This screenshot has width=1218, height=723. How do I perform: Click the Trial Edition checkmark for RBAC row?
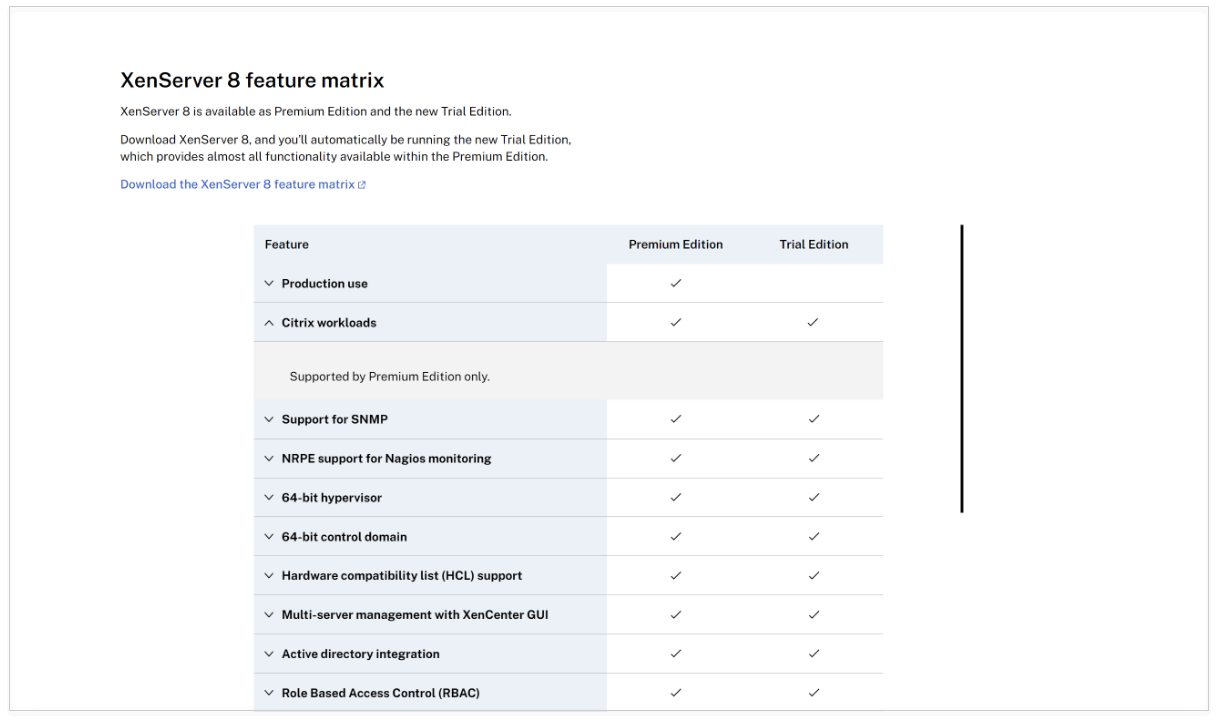click(813, 692)
